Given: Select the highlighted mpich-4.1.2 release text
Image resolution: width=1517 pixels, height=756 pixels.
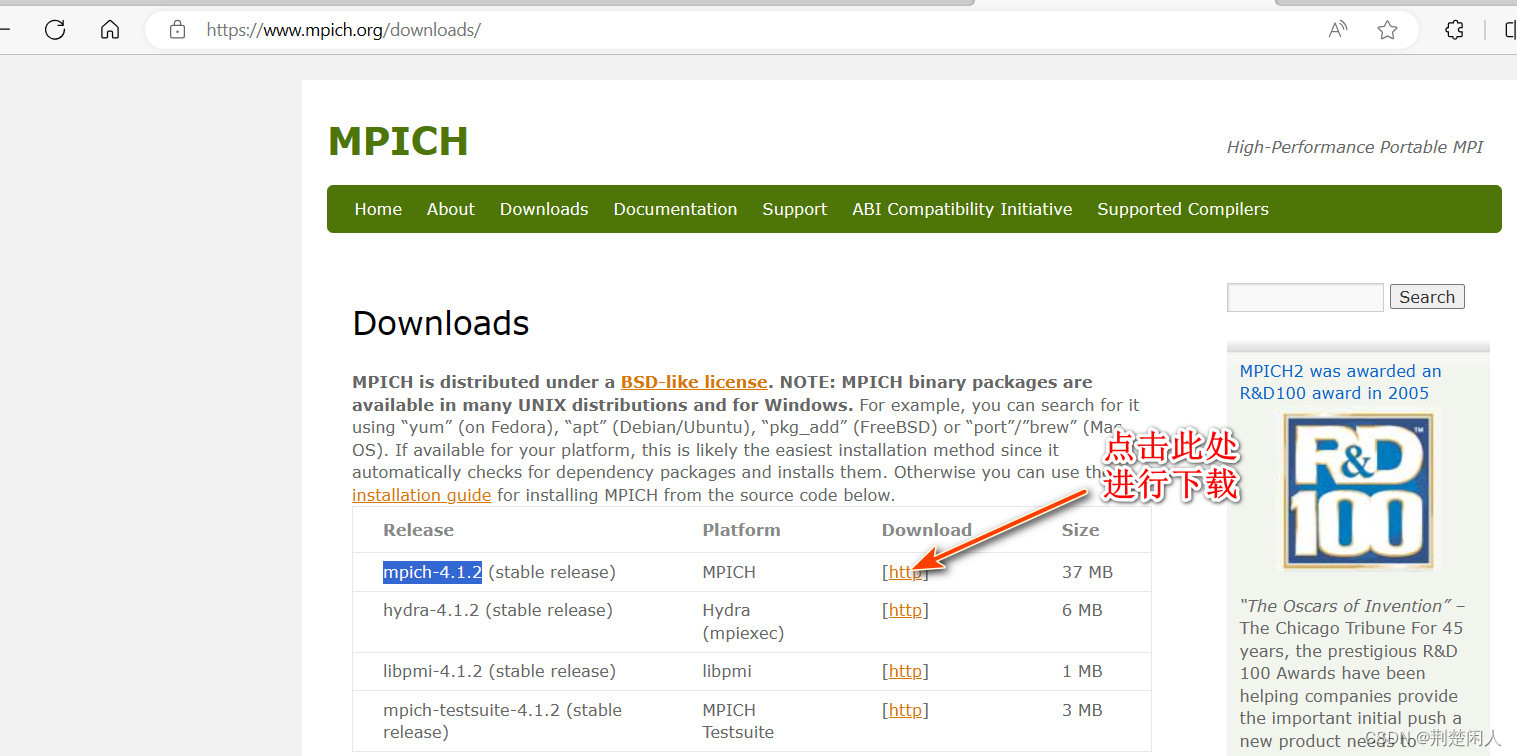Looking at the screenshot, I should (432, 572).
